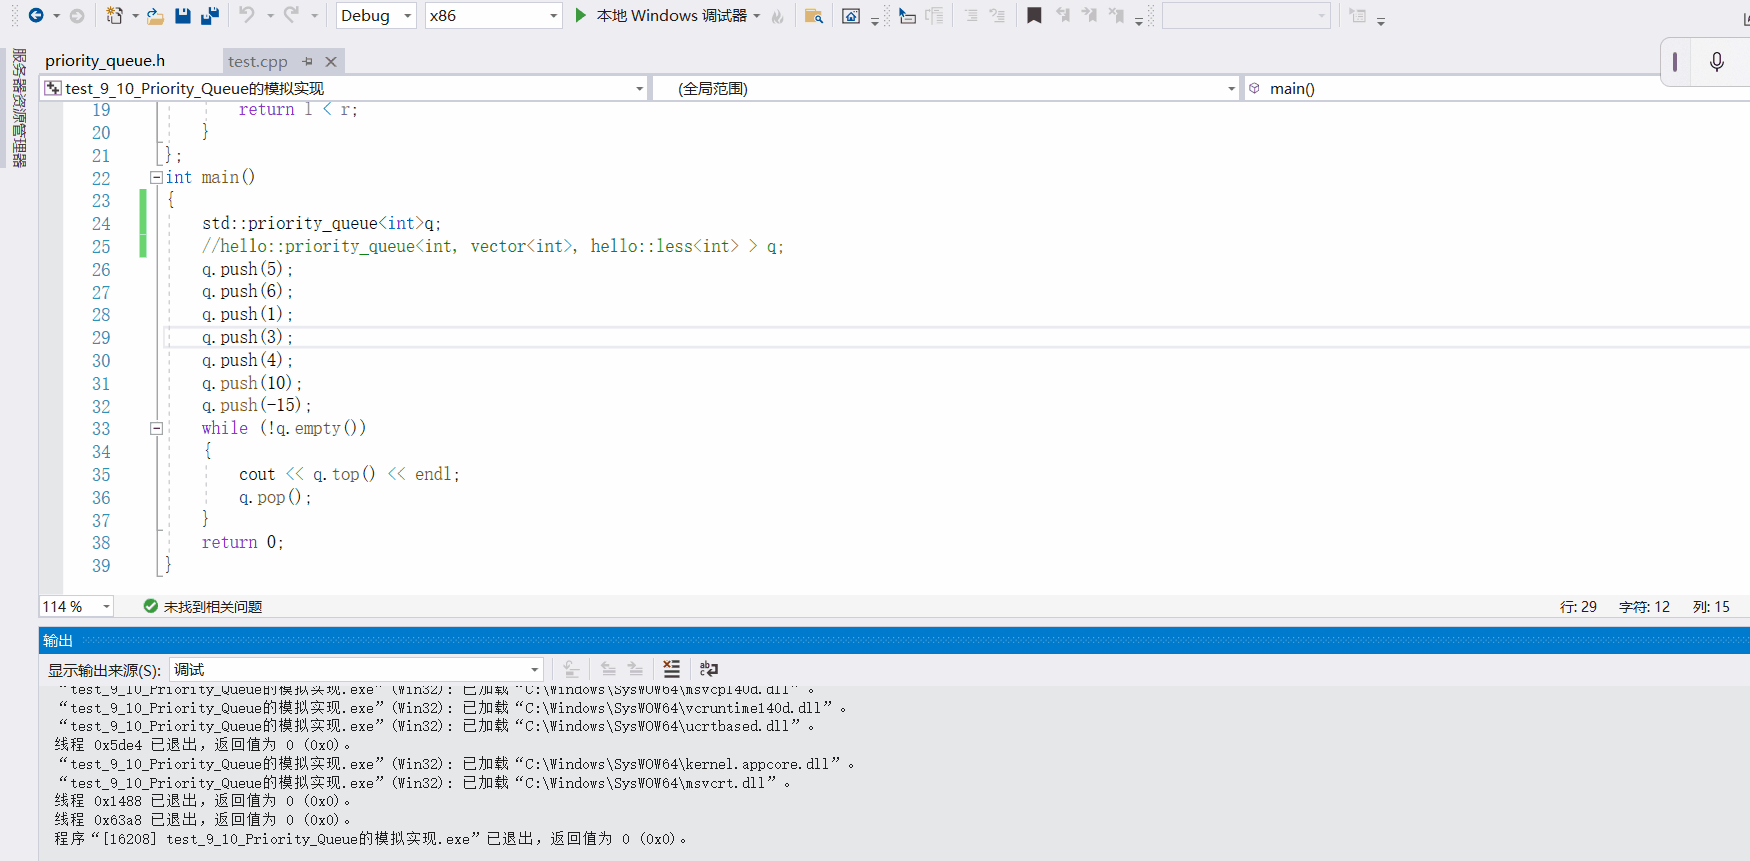Screen dimensions: 1750x861
Task: Click the decrease indent icon
Action: 971,16
